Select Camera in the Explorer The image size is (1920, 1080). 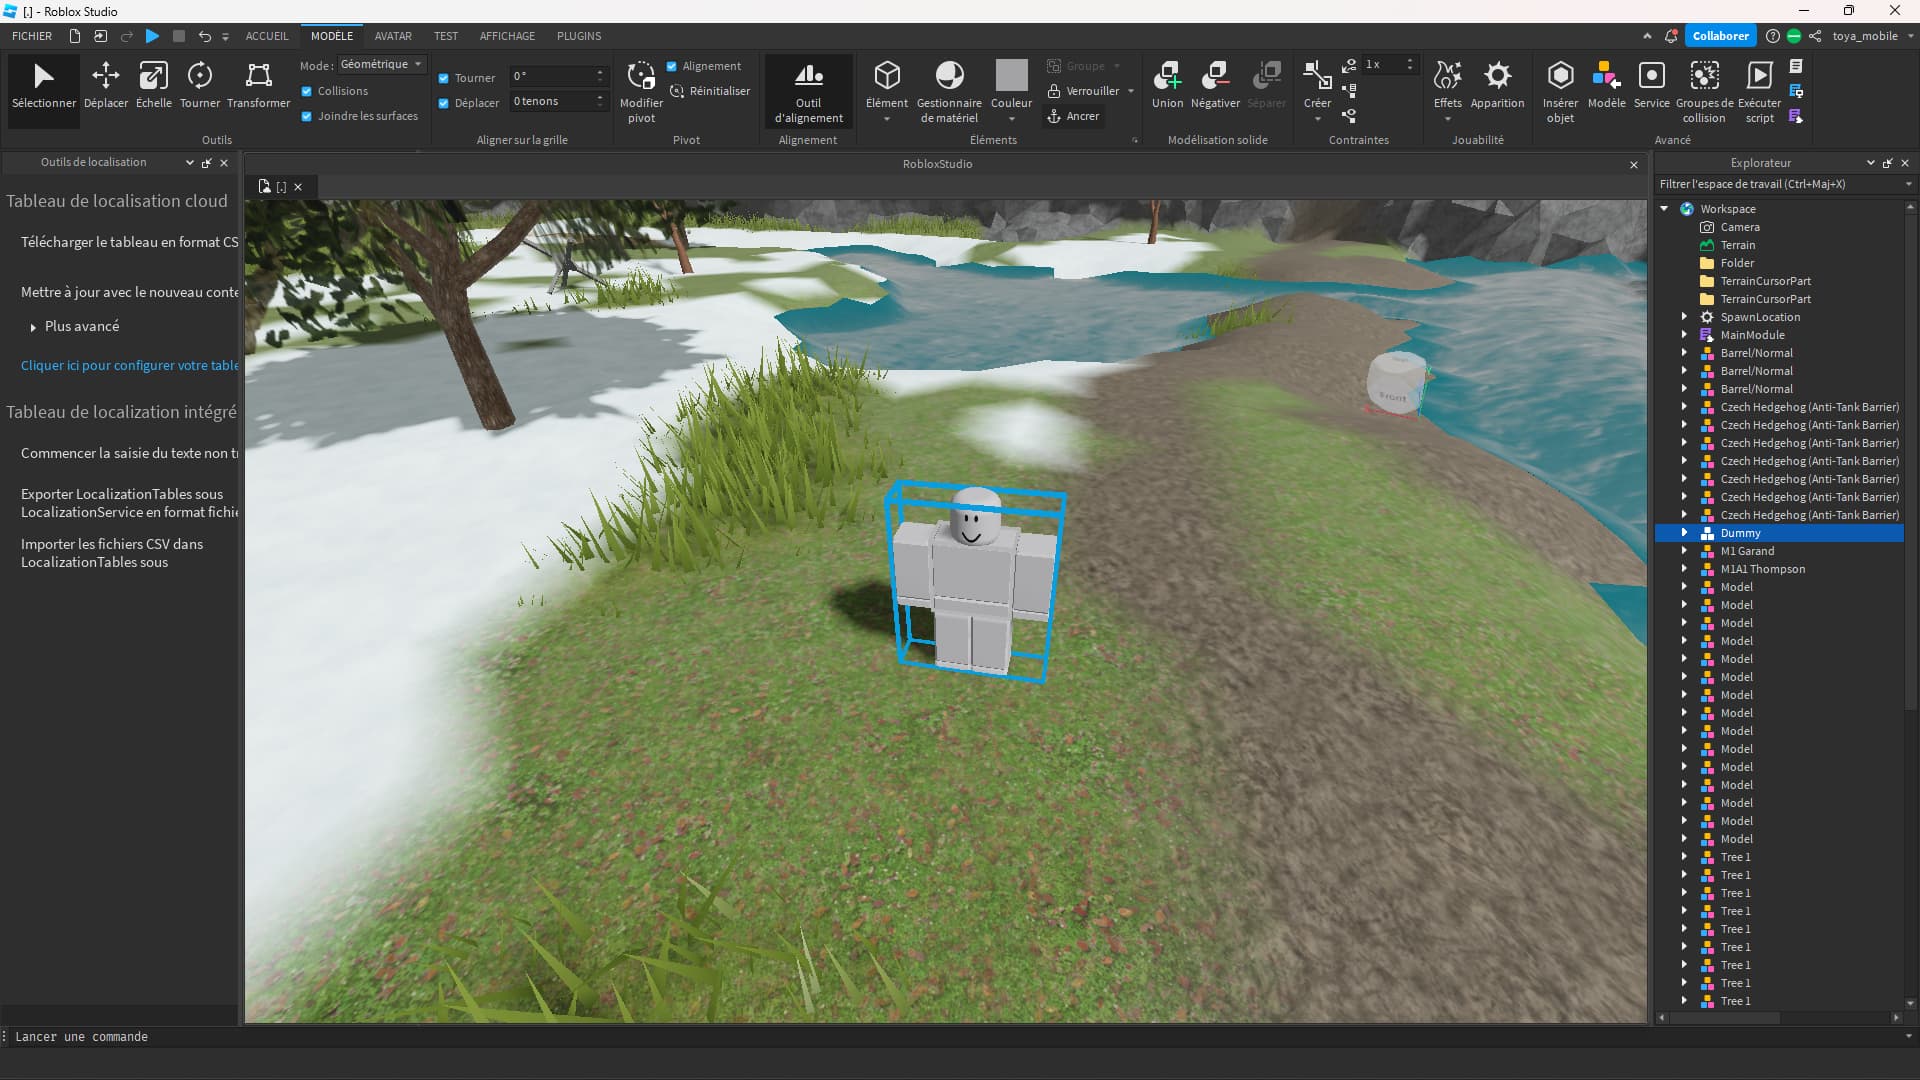point(1740,227)
